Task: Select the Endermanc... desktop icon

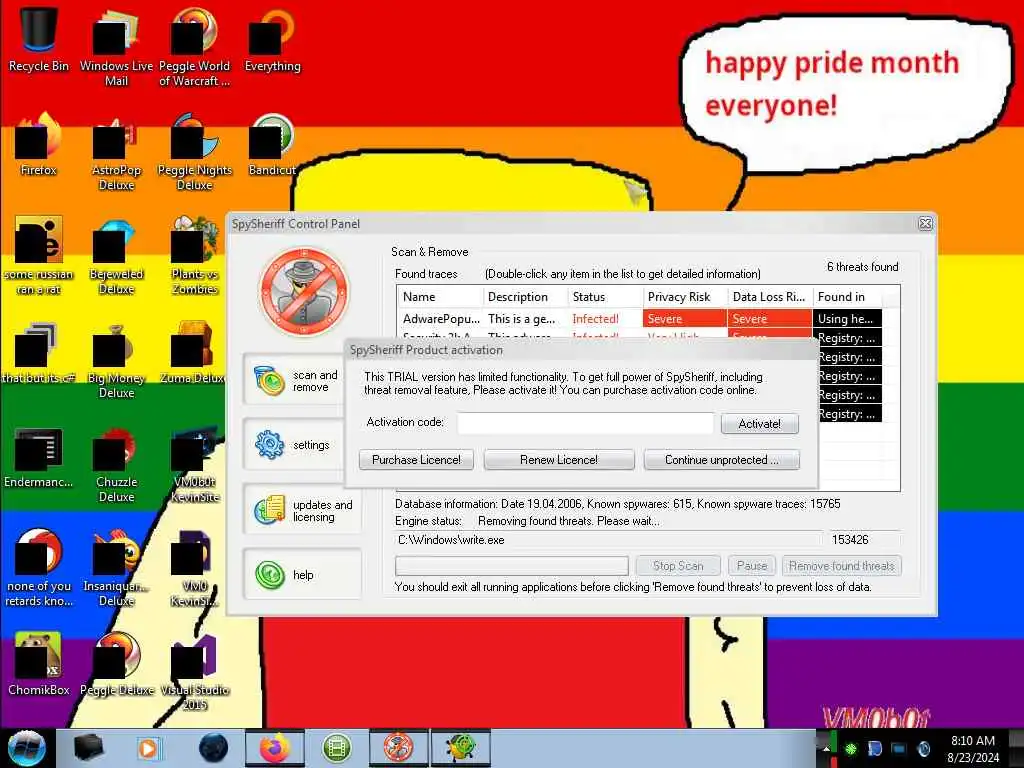Action: [39, 457]
